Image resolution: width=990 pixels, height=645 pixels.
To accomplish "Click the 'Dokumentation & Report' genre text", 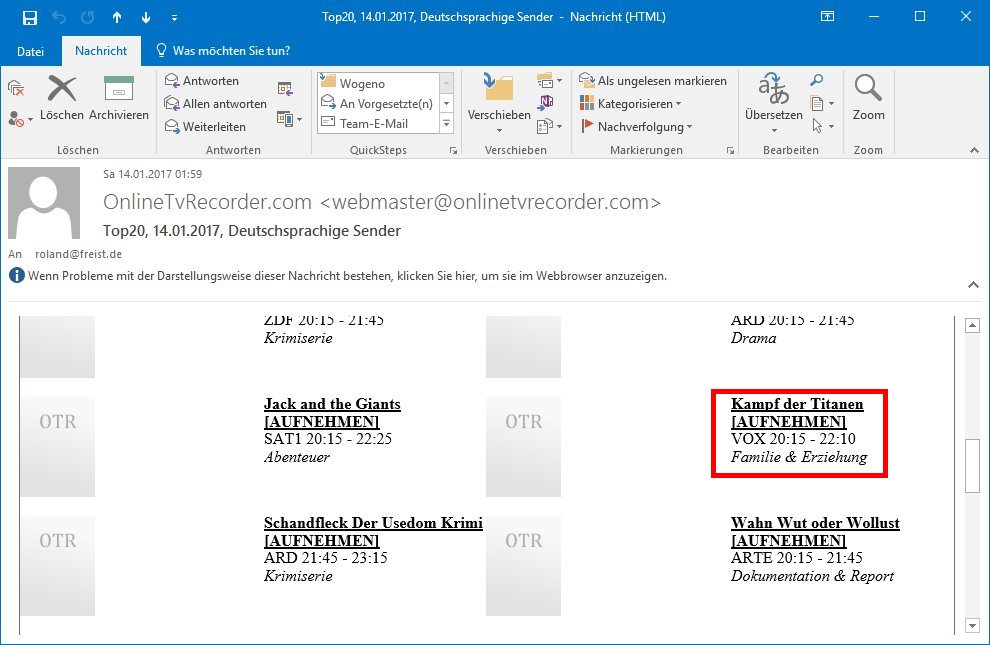I will [812, 576].
